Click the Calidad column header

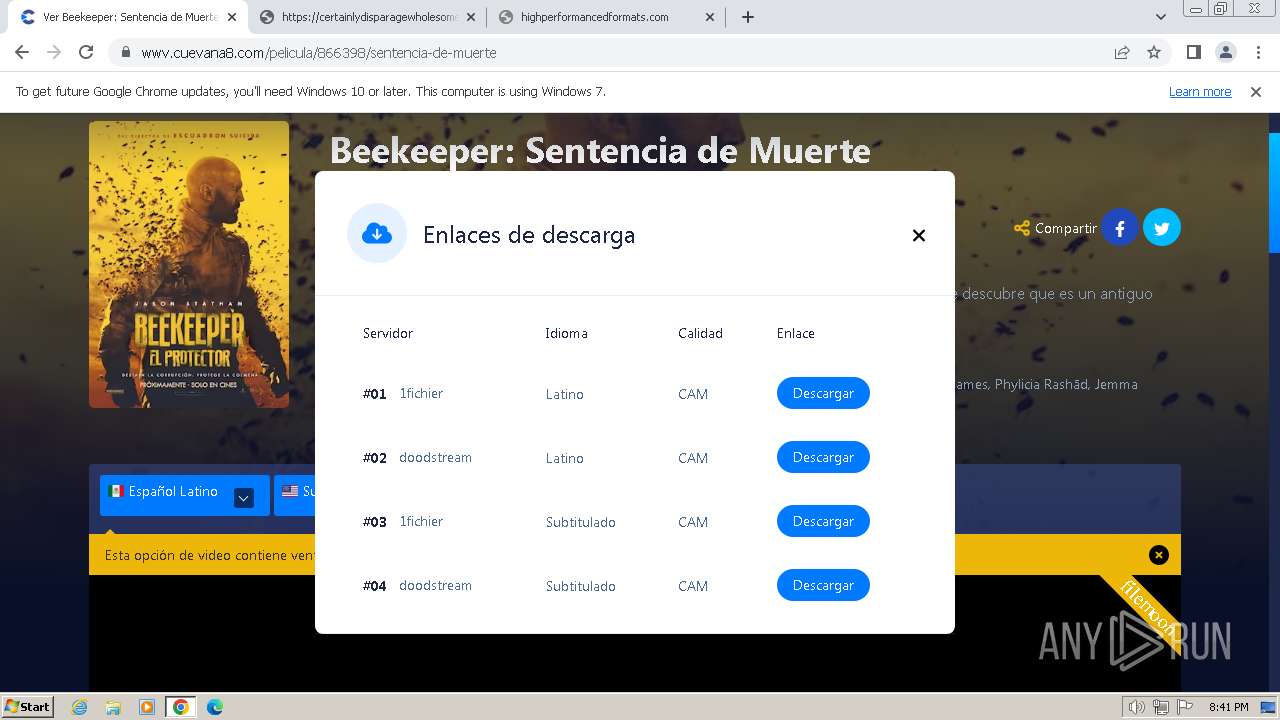(700, 333)
